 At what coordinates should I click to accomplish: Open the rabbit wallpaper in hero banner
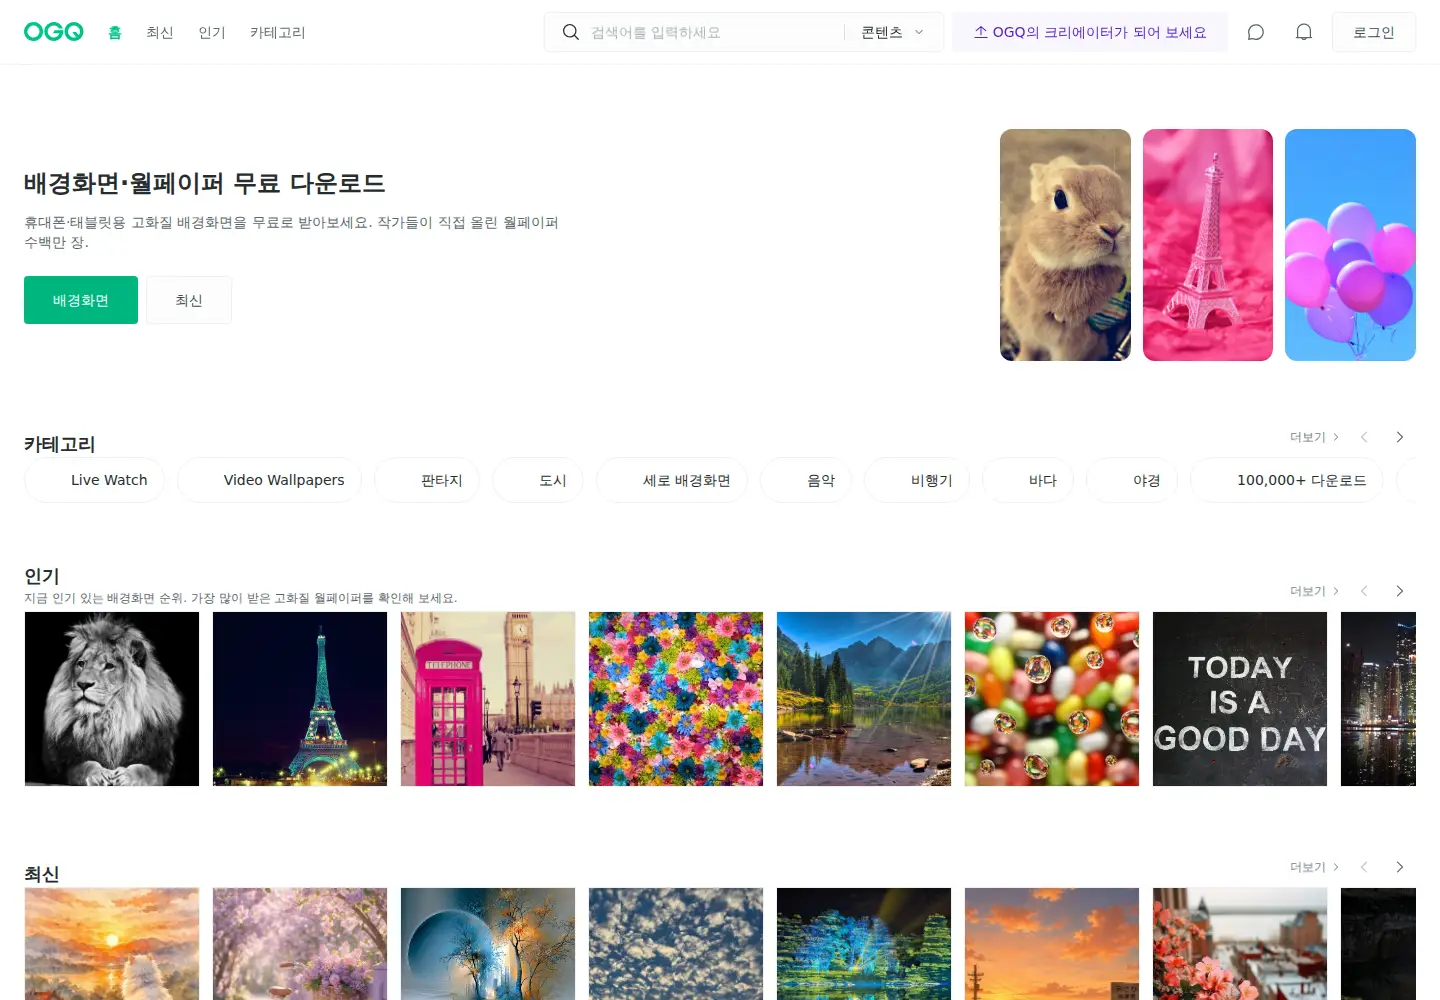click(1065, 245)
